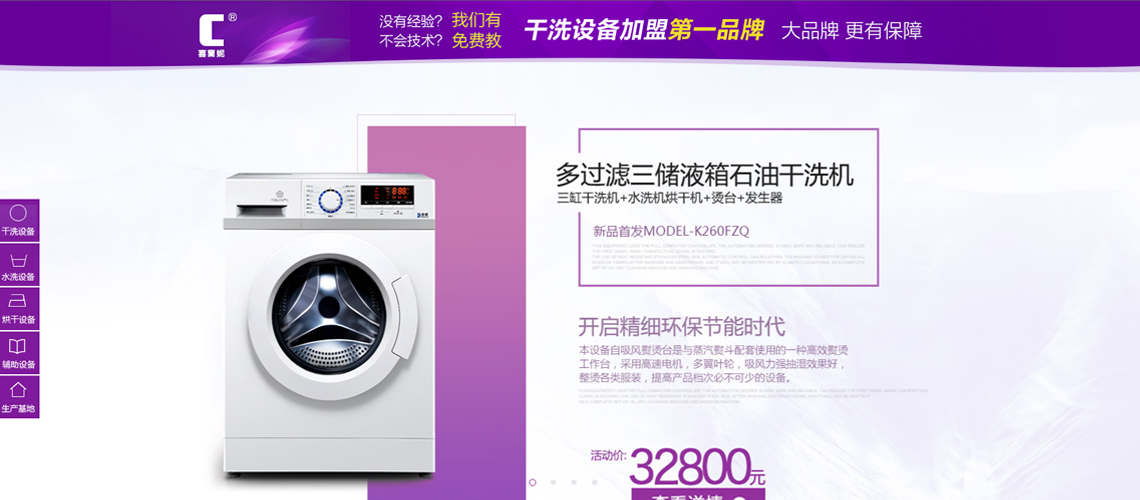Open 水洗设备 in the side menu

[19, 265]
